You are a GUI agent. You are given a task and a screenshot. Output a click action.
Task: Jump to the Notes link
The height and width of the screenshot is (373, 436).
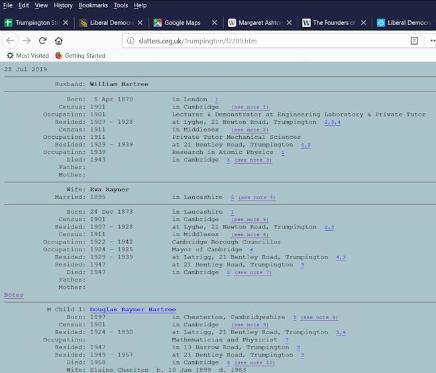[x=14, y=295]
